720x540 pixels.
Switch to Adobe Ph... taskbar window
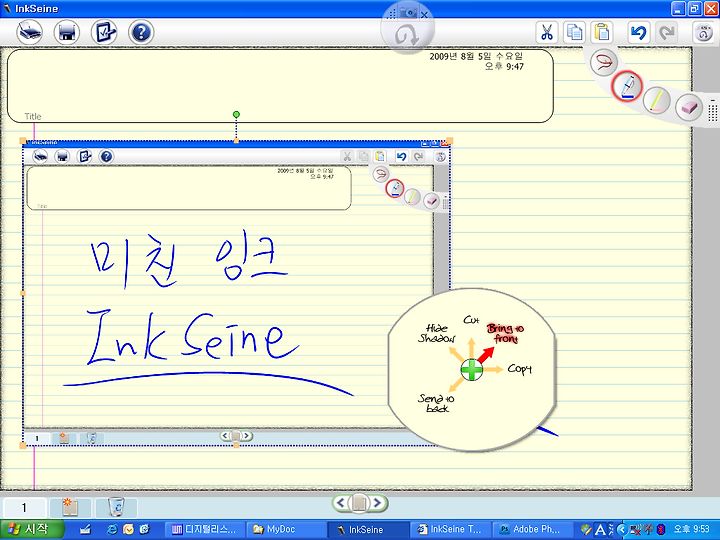533,529
